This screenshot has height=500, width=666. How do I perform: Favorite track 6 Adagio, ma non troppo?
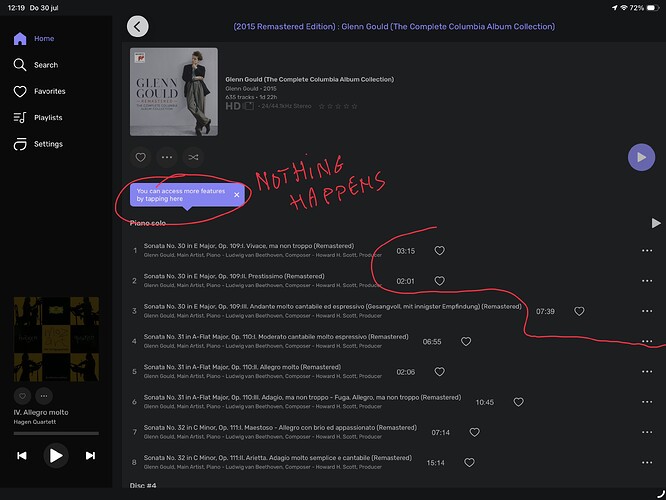tap(518, 402)
